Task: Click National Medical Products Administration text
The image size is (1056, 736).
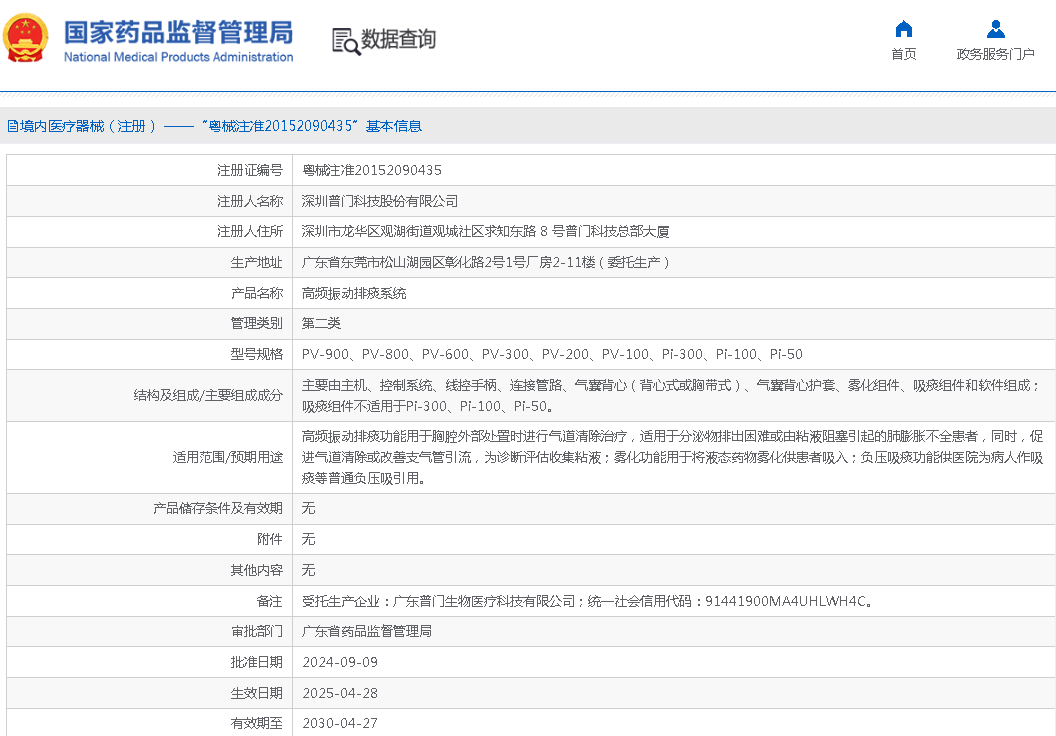Action: click(x=178, y=57)
